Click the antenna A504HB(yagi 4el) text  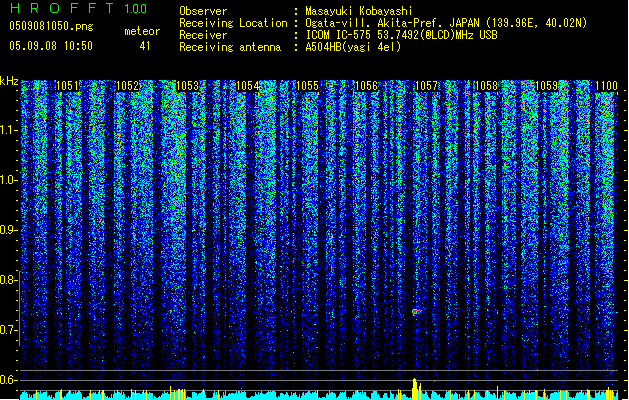point(353,47)
